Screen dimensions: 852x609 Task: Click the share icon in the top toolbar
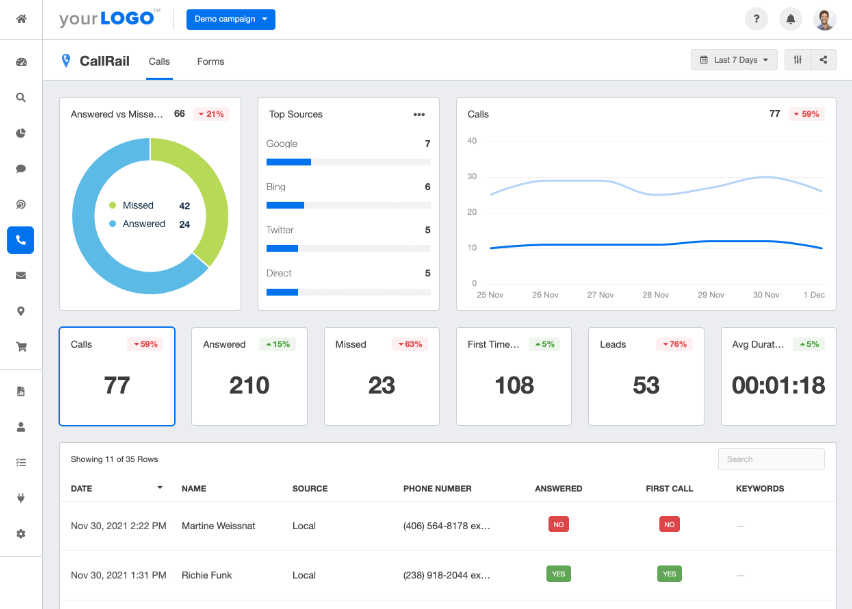(825, 59)
